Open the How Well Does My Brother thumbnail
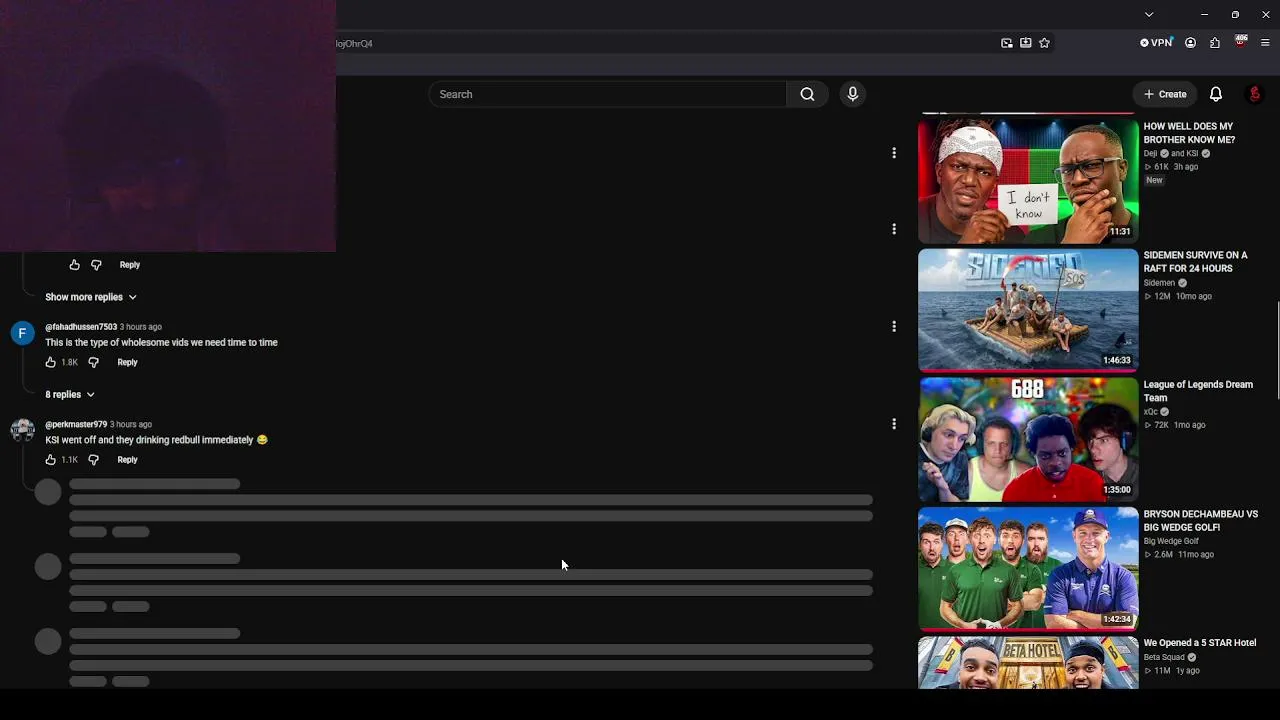 point(1028,180)
